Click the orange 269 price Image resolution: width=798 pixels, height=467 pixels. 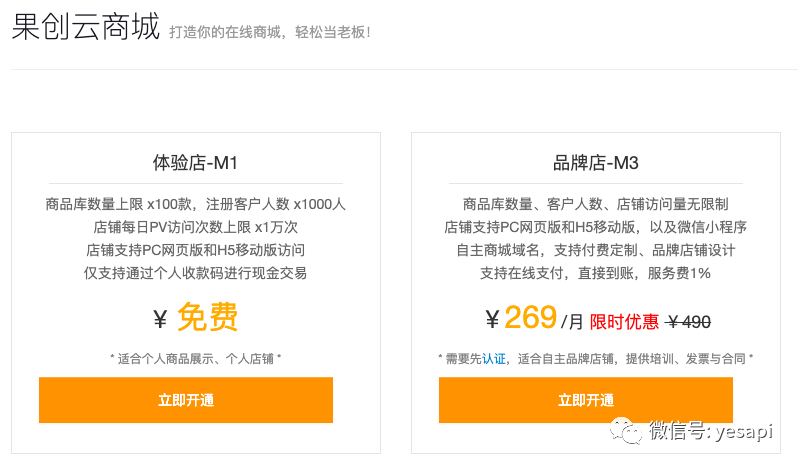tap(531, 317)
